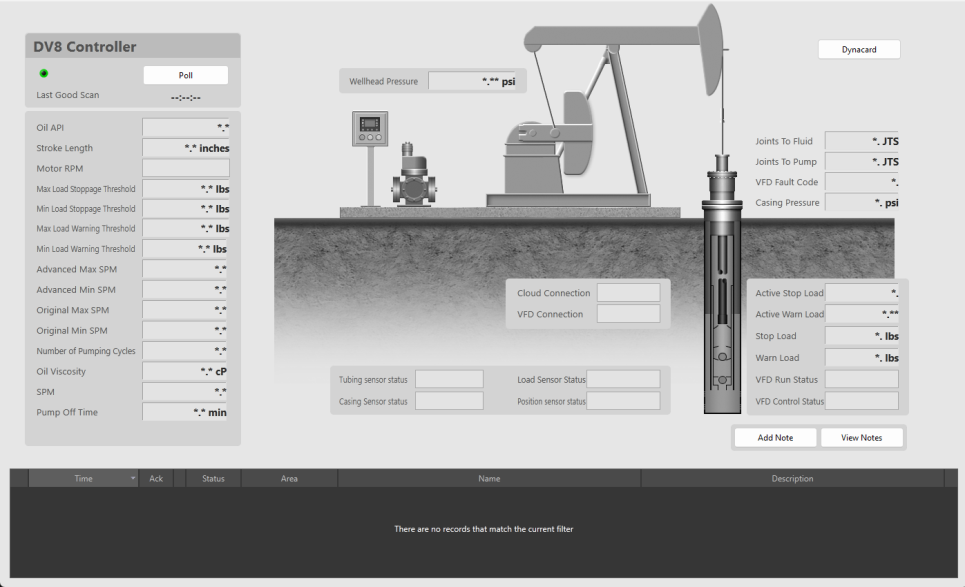Click the wellhead control valve graphic
Image resolution: width=965 pixels, height=587 pixels.
(415, 180)
